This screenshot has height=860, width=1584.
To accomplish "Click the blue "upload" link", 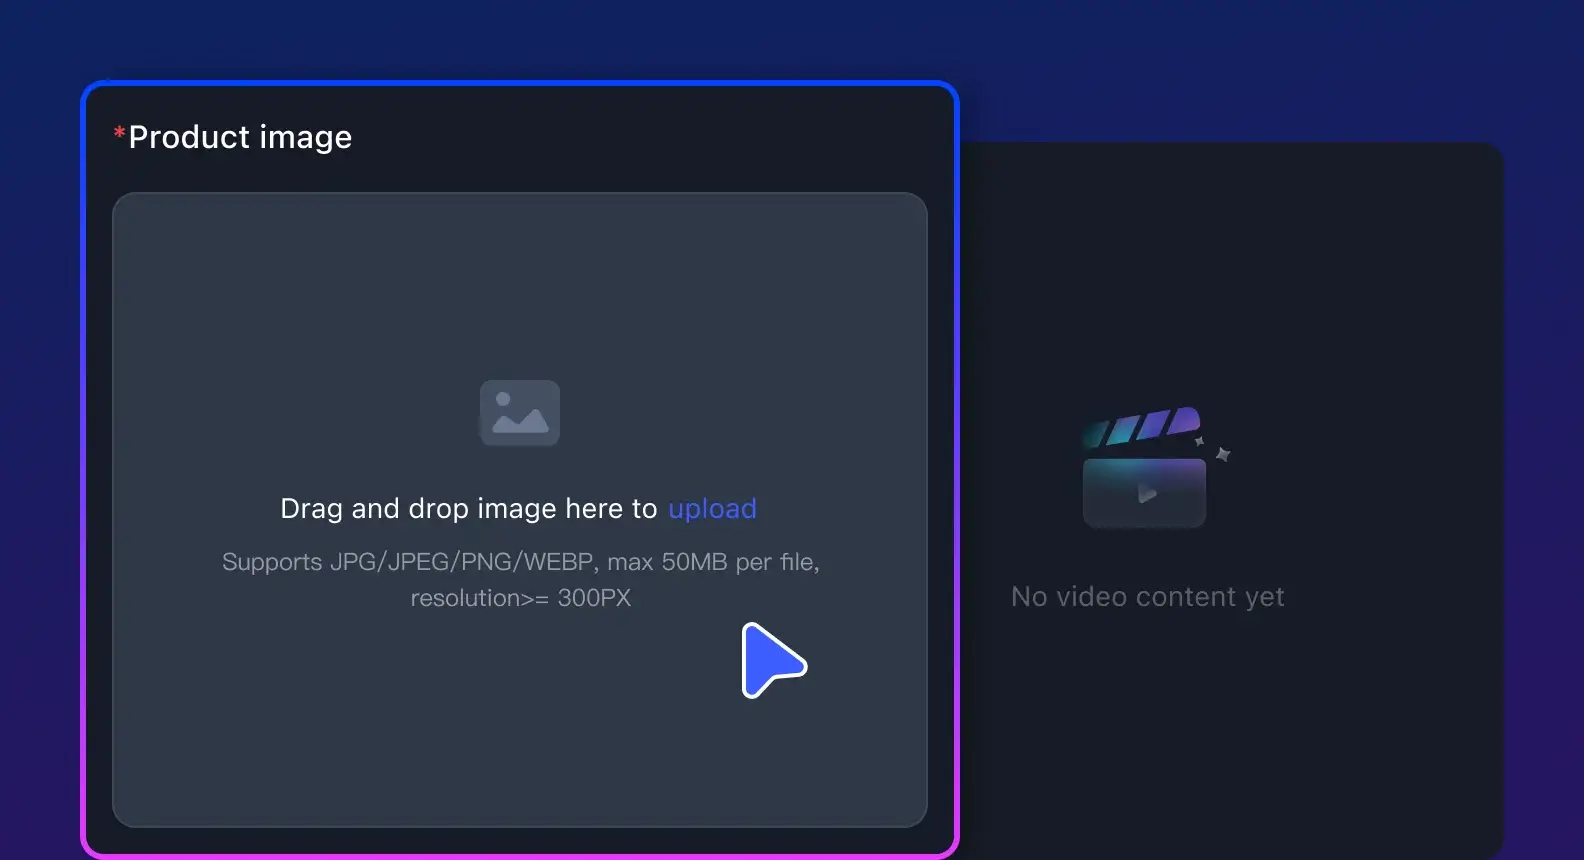I will coord(712,508).
